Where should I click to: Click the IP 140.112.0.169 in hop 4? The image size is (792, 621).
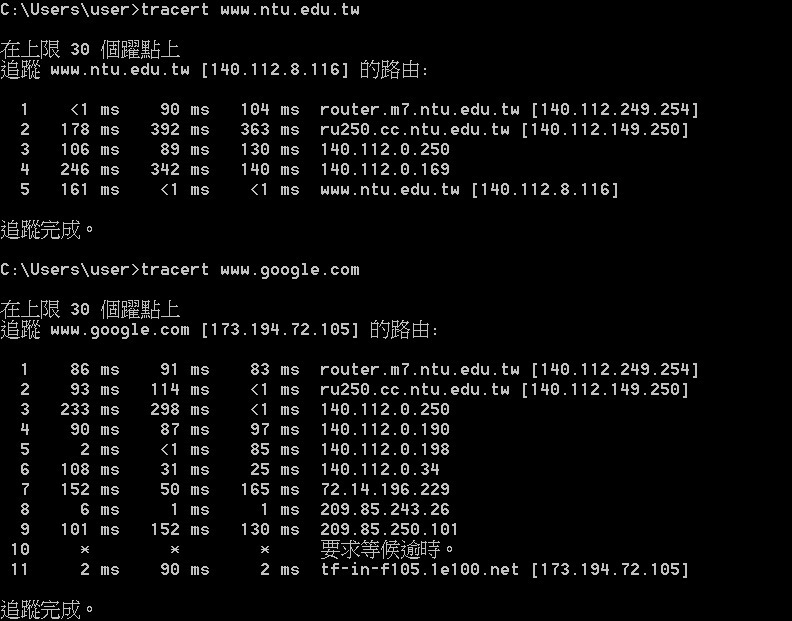[385, 170]
